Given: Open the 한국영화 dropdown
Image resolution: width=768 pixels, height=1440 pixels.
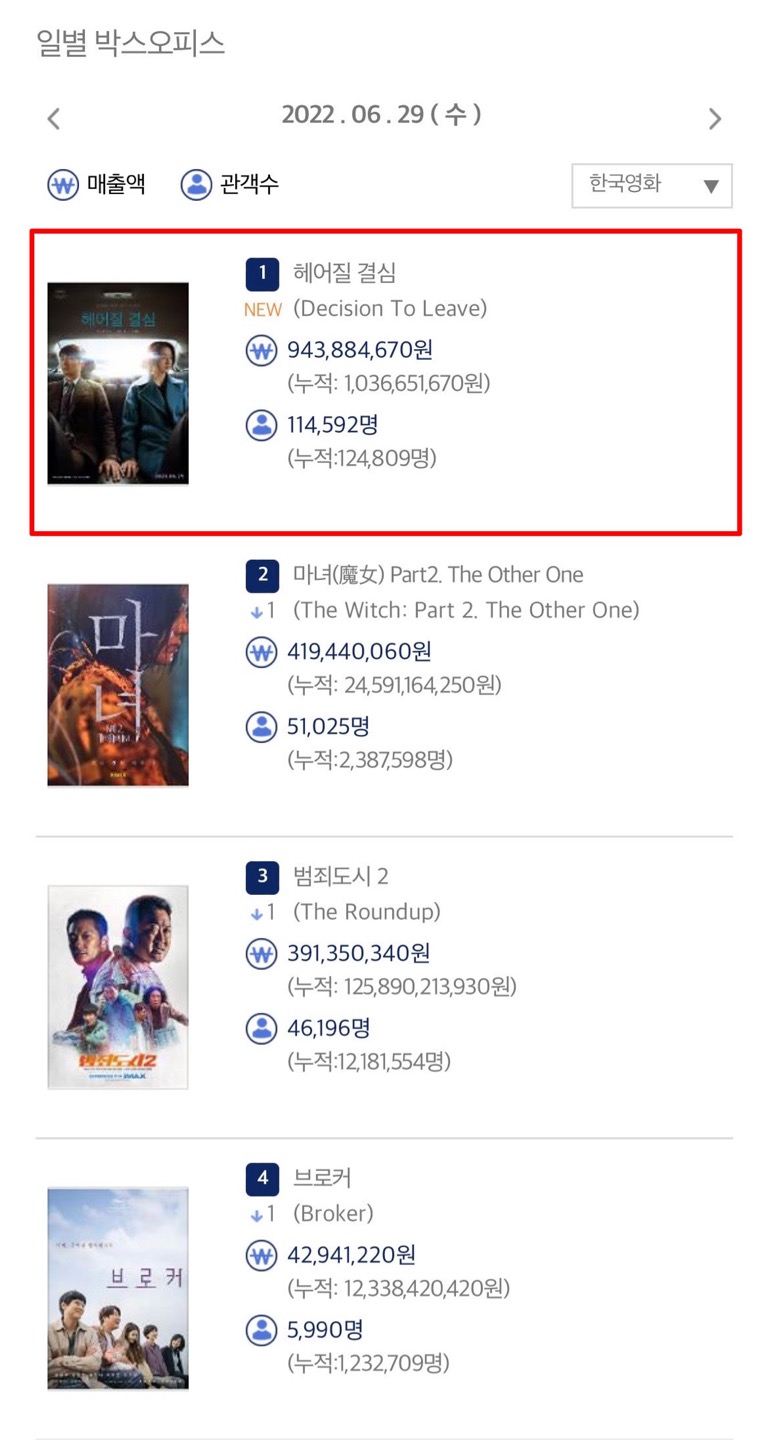Looking at the screenshot, I should tap(652, 186).
